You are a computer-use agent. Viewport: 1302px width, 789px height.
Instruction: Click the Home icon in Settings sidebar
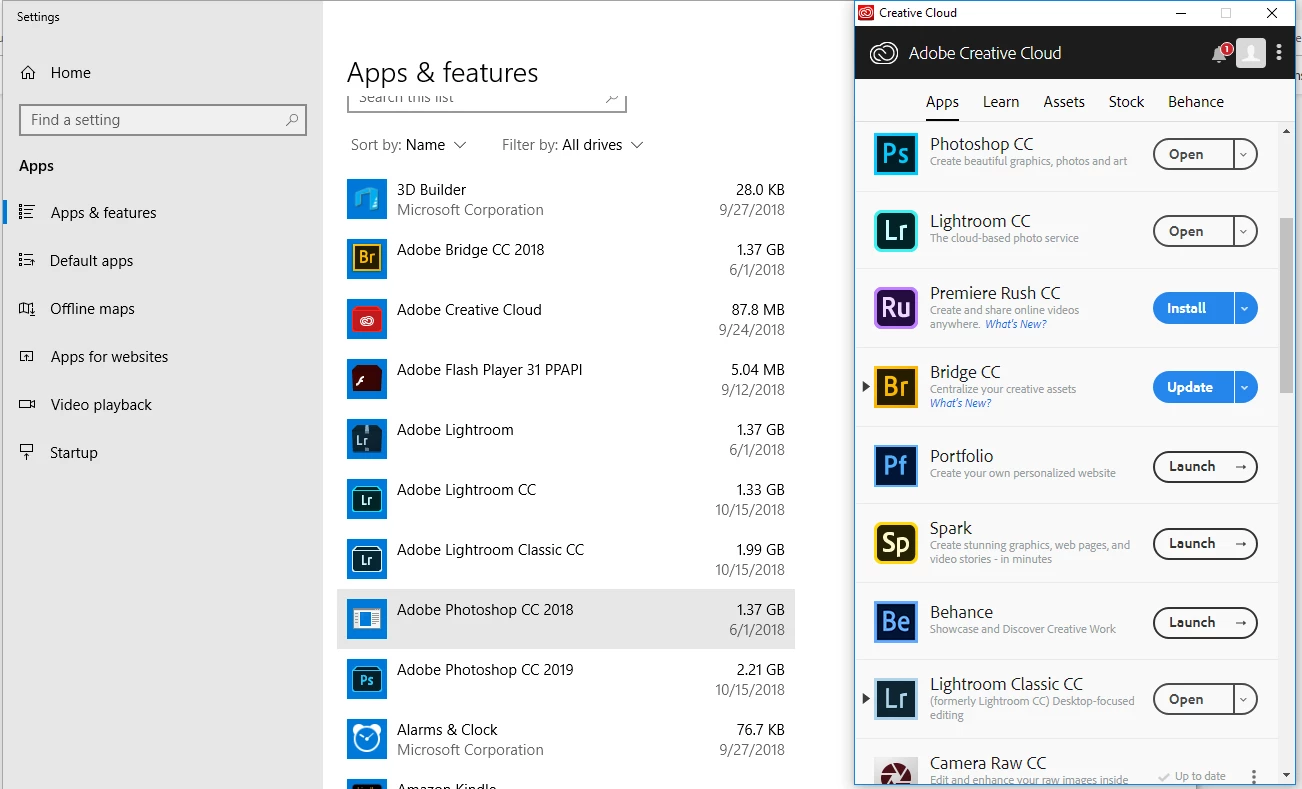28,73
